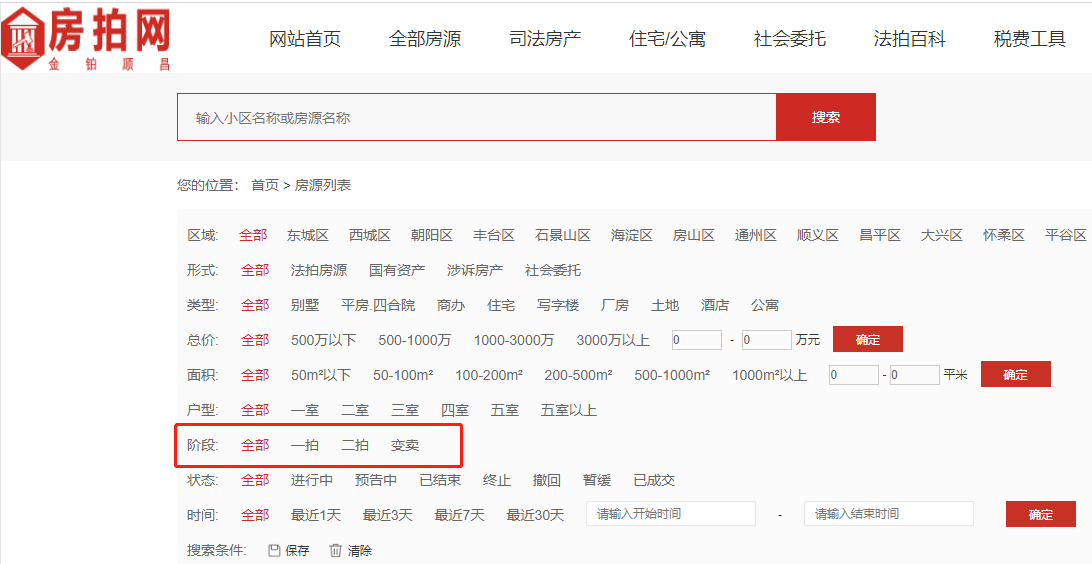Image resolution: width=1092 pixels, height=564 pixels.
Task: Click the minimum area input field
Action: 854,375
